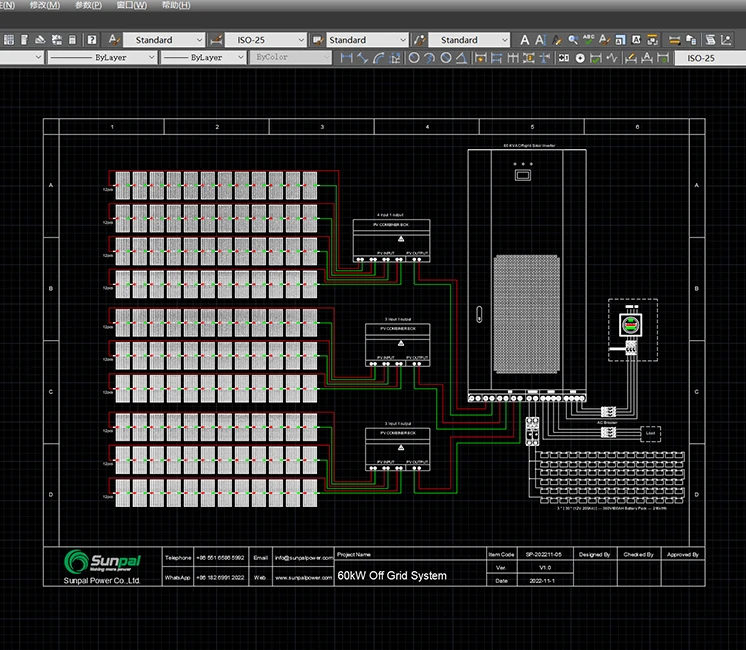Click the Find text magnifier icon
The image size is (746, 650).
coord(573,39)
